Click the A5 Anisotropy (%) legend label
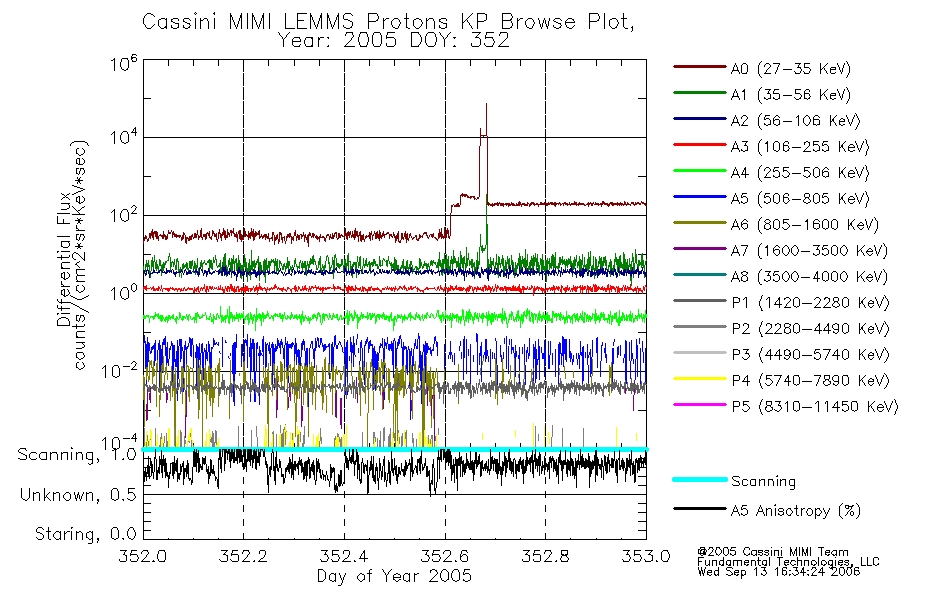Viewport: 950px width, 600px height. pyautogui.click(x=796, y=511)
